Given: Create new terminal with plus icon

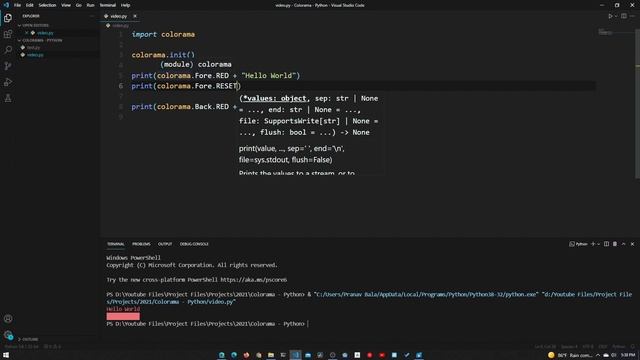Looking at the screenshot, I should [593, 244].
